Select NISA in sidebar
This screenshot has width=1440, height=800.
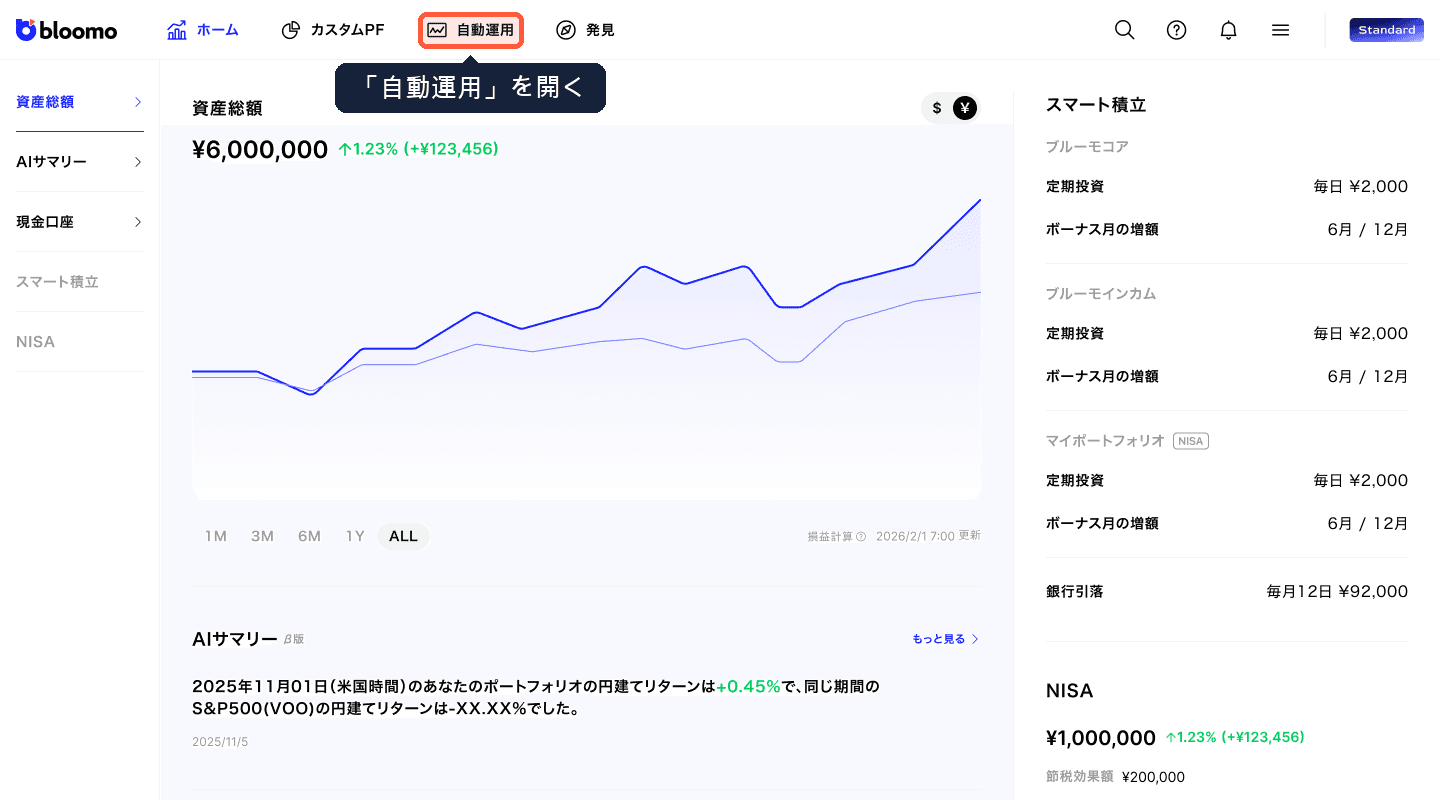coord(80,342)
